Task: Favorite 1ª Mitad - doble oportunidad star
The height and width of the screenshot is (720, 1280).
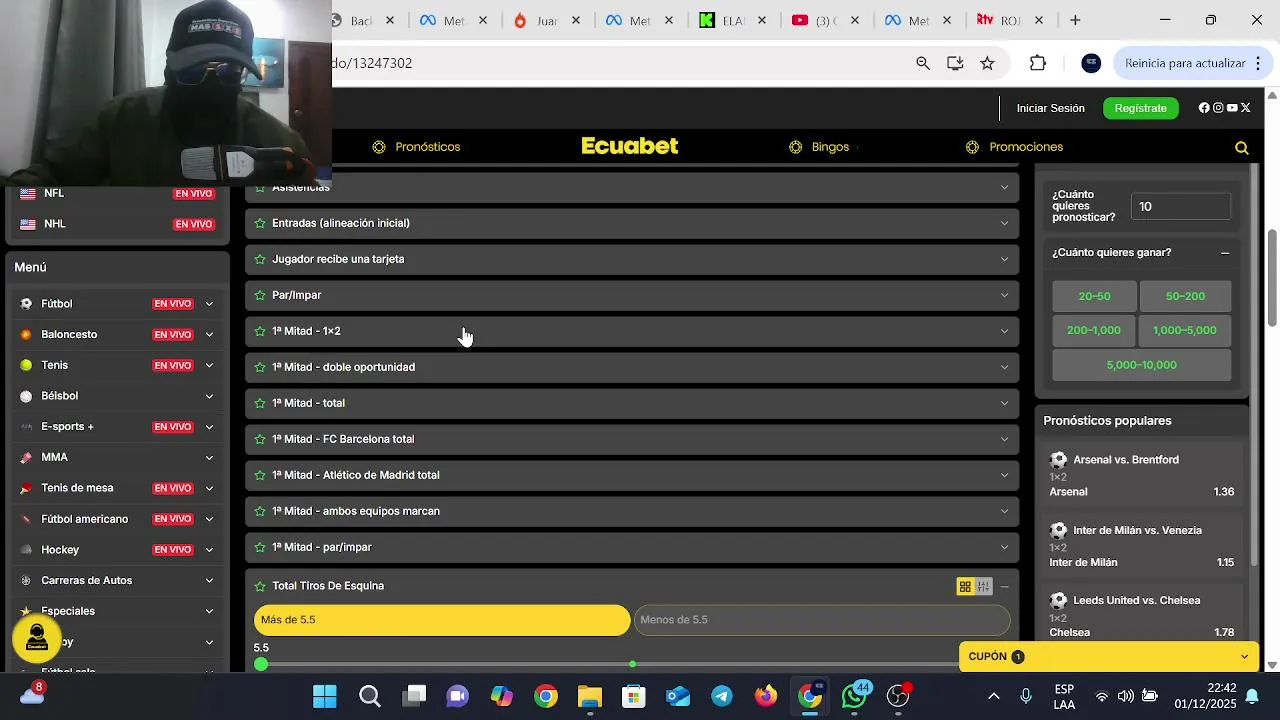Action: [x=260, y=367]
